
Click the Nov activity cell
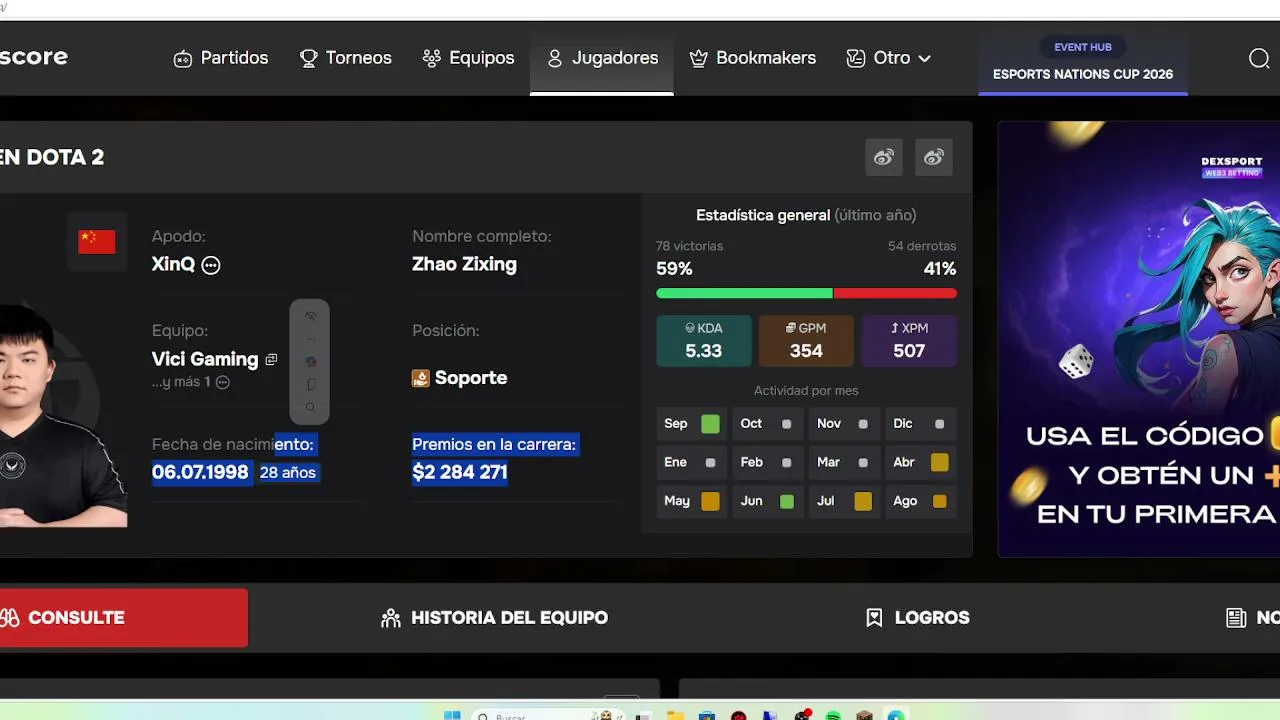click(844, 424)
